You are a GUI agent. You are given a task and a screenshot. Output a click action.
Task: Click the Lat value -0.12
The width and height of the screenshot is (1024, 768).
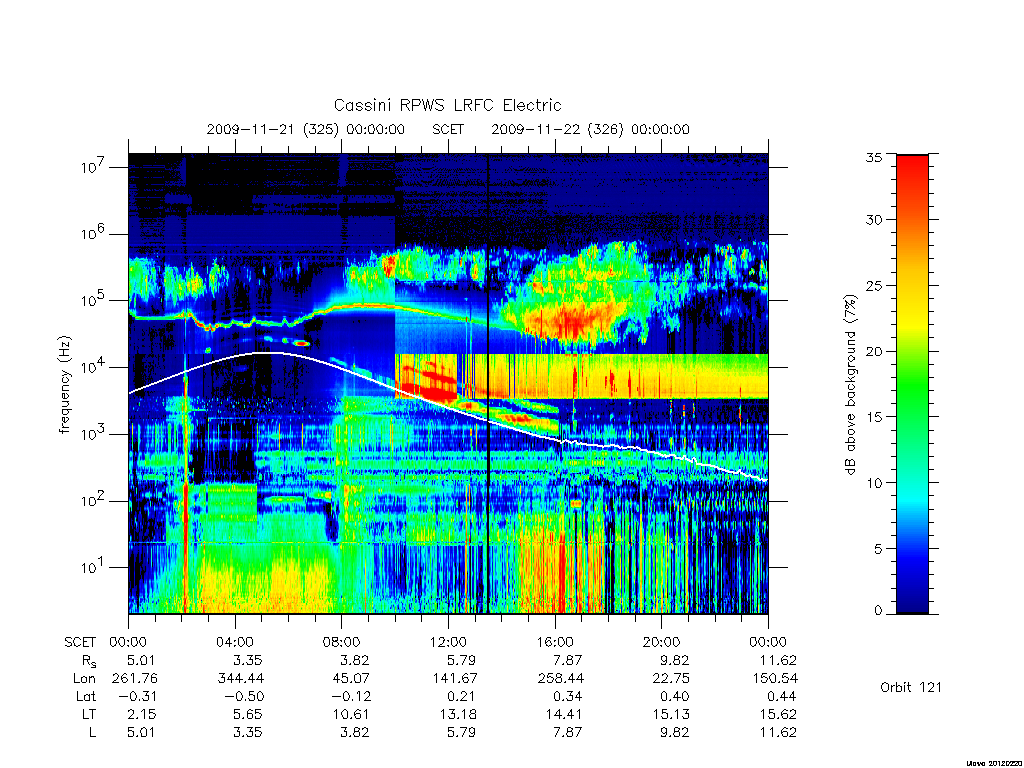coord(351,697)
